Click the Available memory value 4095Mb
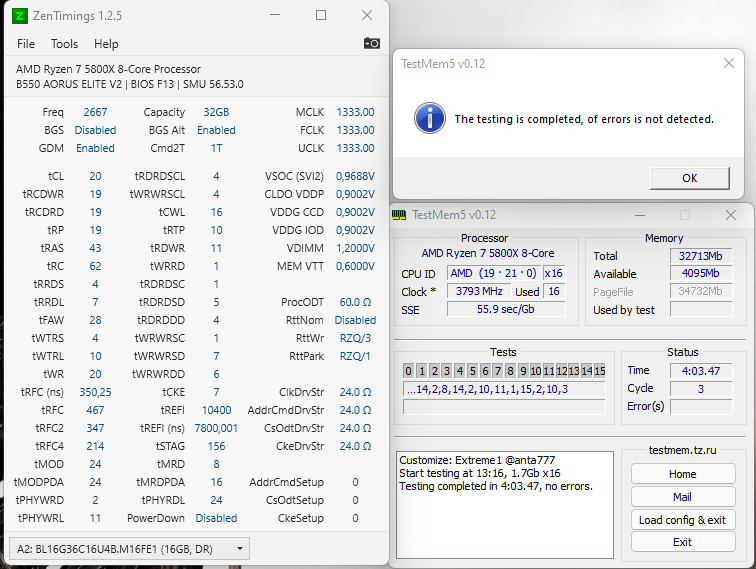The width and height of the screenshot is (756, 569). tap(701, 273)
